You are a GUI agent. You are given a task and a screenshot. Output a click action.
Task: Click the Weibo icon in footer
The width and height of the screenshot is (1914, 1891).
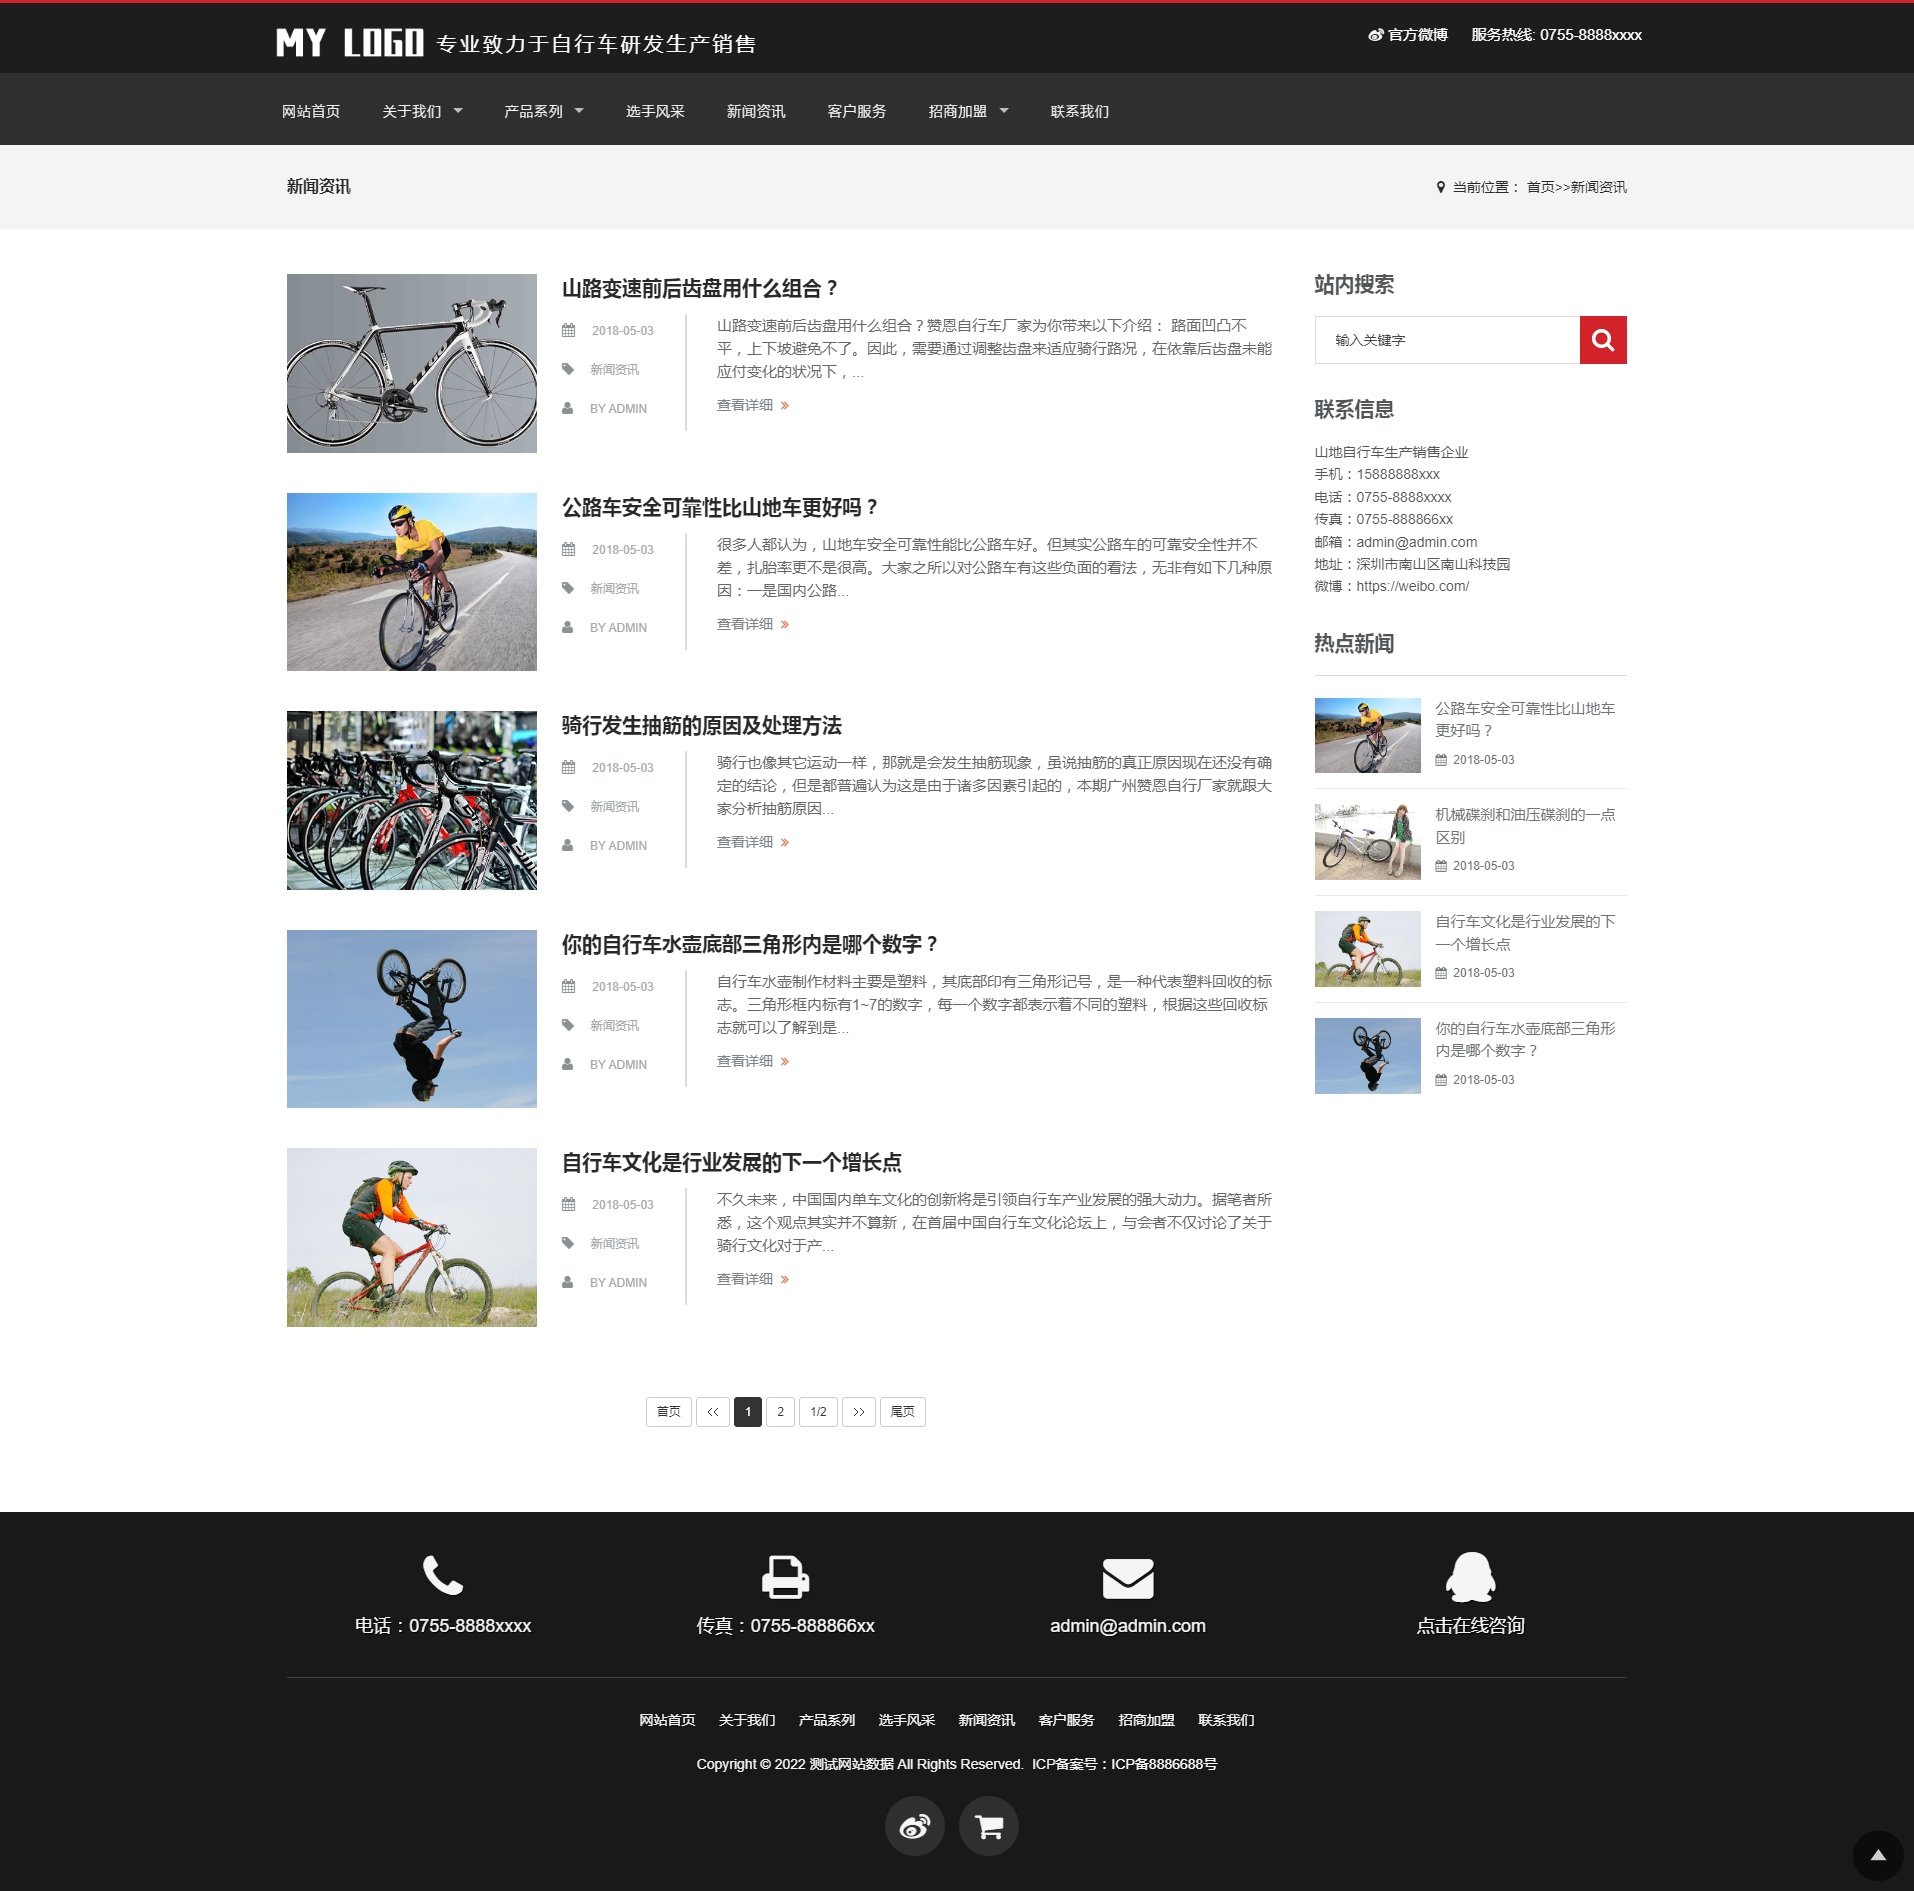[914, 1826]
